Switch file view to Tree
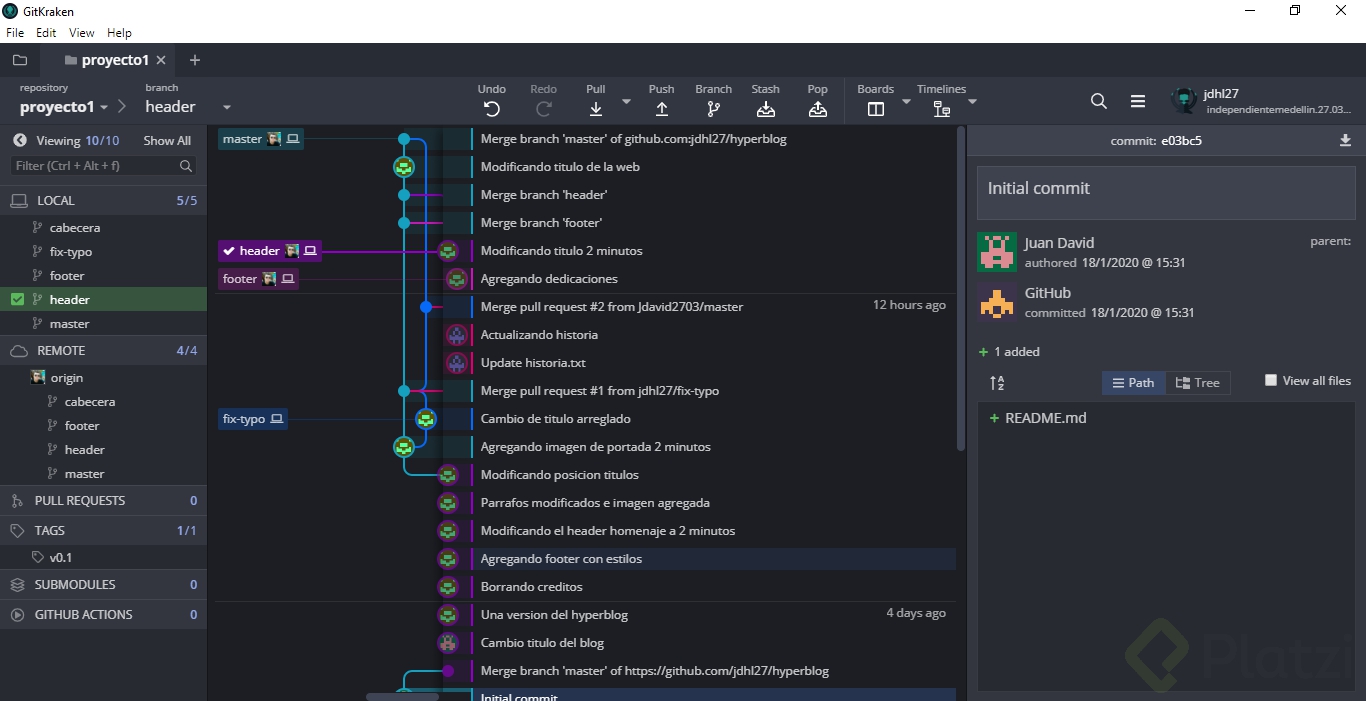 click(x=1197, y=383)
